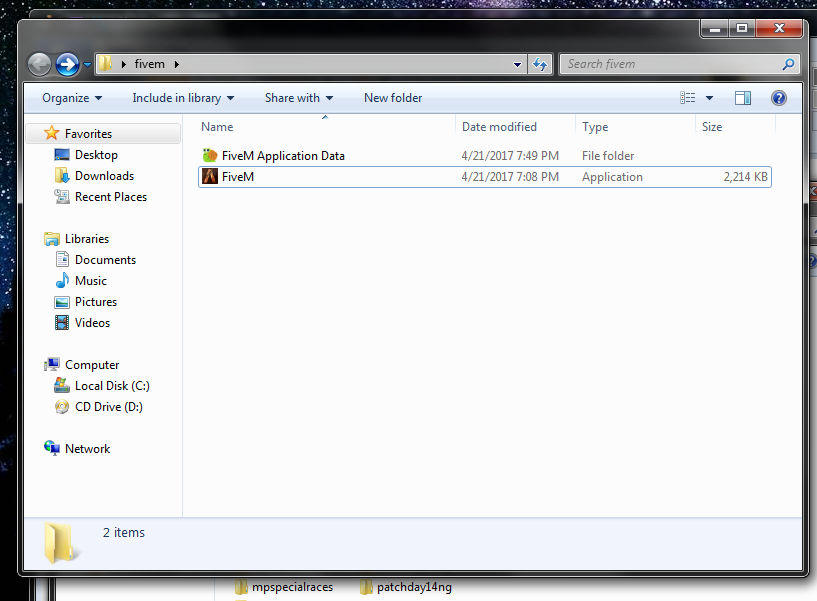
Task: Open Recent Places
Action: 111,197
